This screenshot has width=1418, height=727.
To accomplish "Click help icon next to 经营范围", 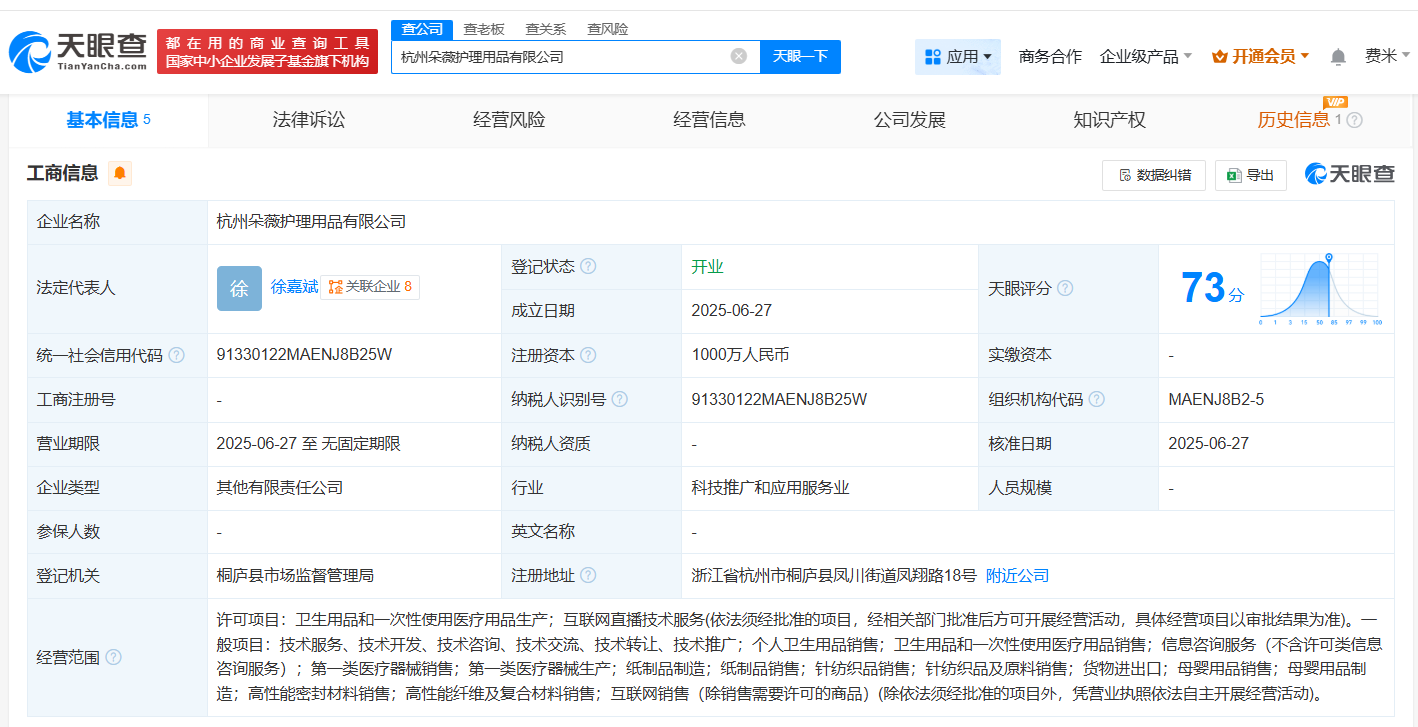I will coord(114,657).
